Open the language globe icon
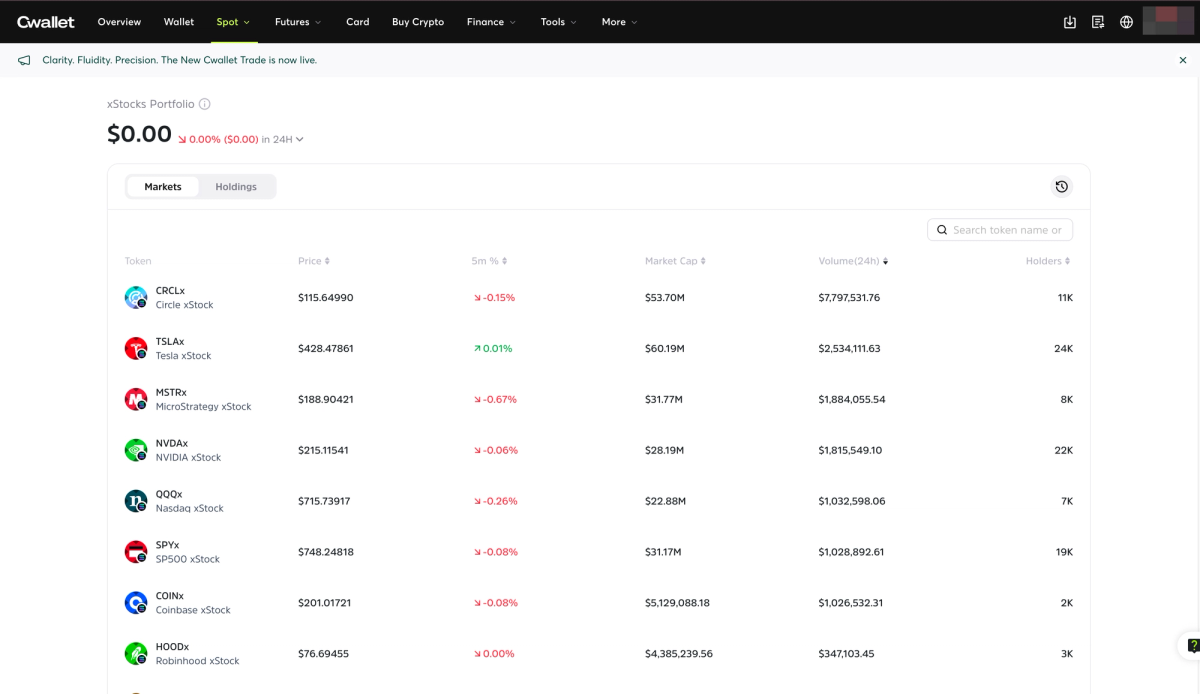Image resolution: width=1200 pixels, height=694 pixels. [x=1127, y=22]
